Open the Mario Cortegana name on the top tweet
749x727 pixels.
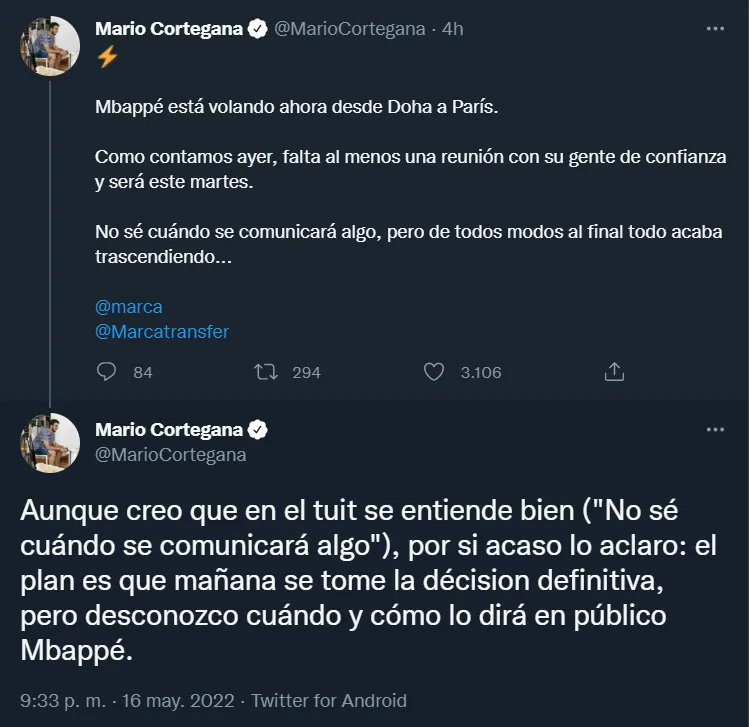pyautogui.click(x=168, y=29)
